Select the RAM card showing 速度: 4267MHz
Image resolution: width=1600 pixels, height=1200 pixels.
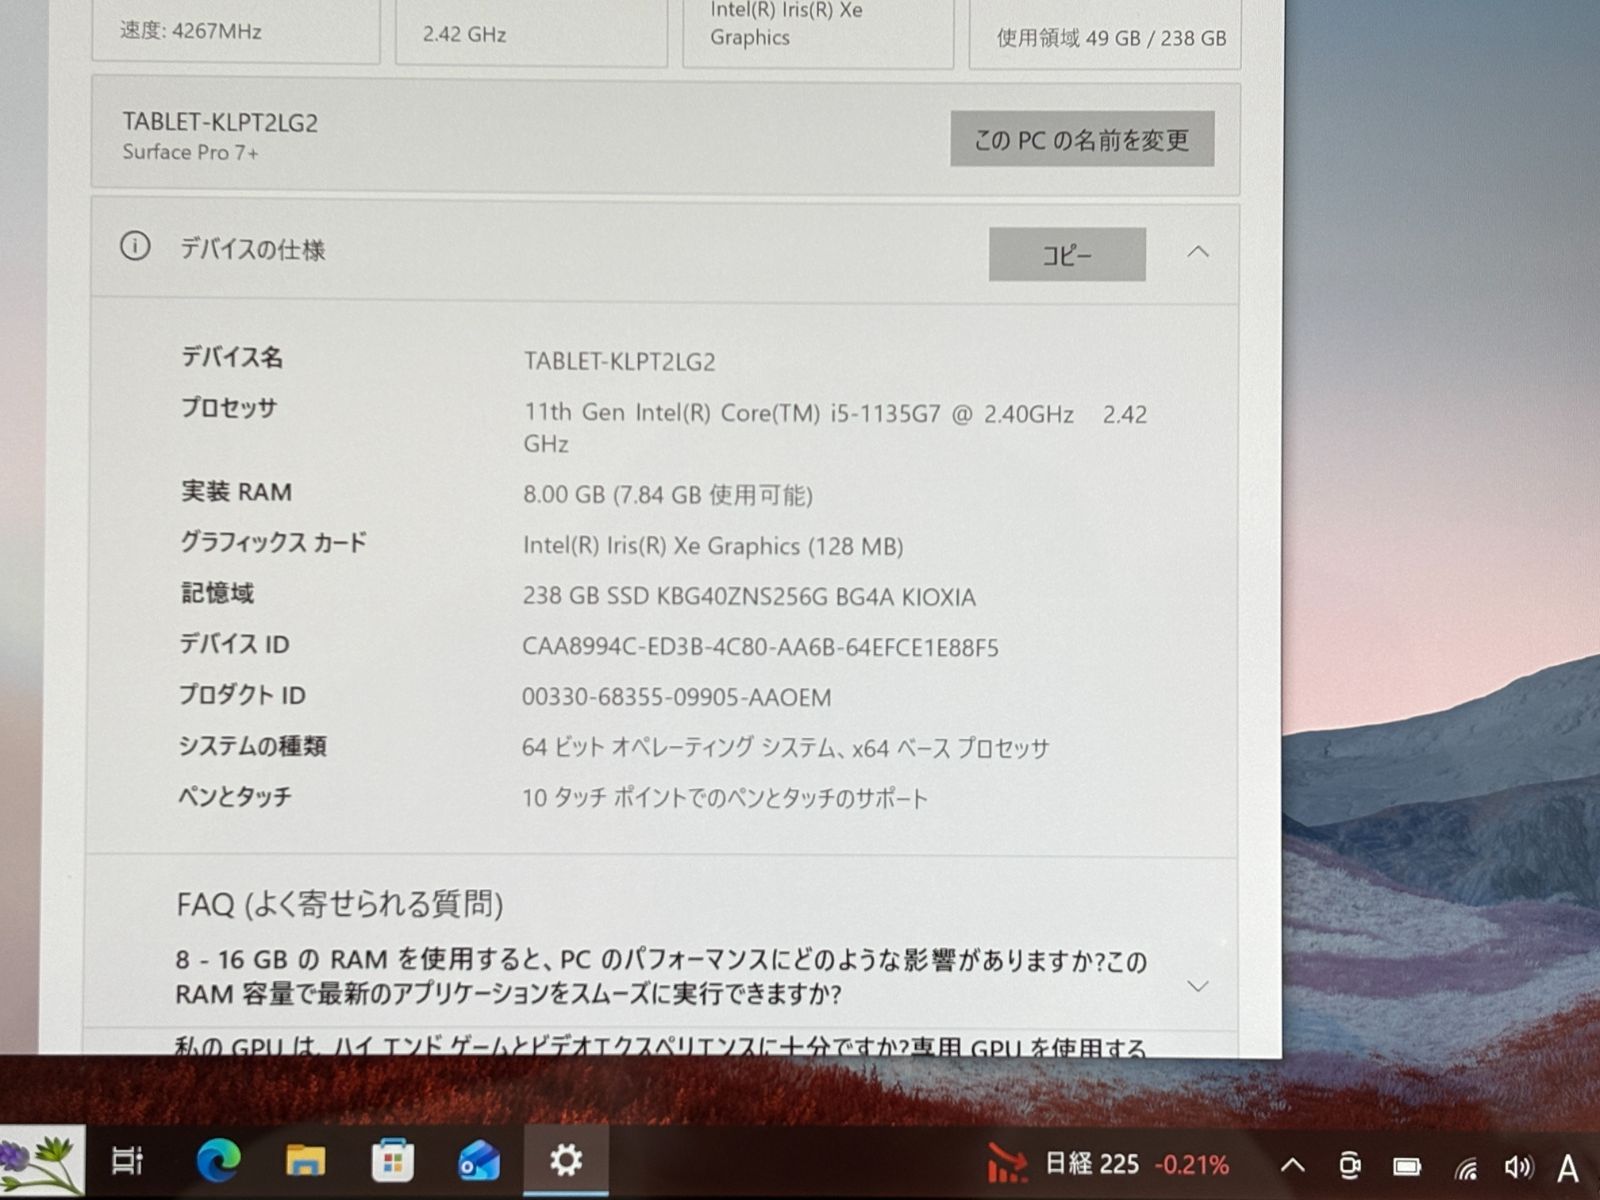click(x=236, y=30)
